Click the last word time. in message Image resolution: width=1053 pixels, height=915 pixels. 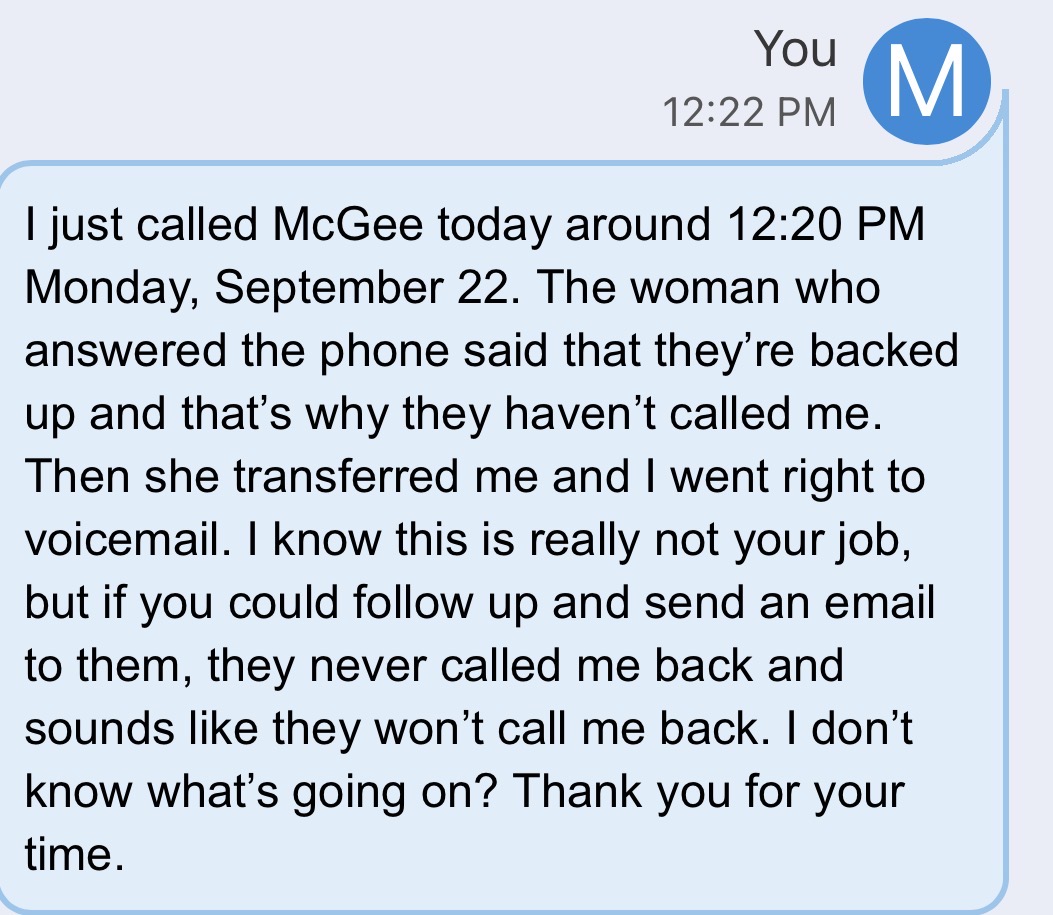coord(75,855)
